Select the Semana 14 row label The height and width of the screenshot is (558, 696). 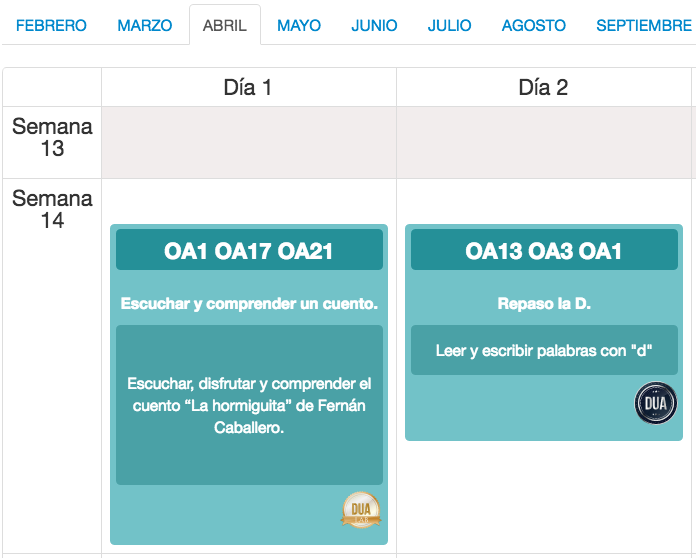[52, 210]
